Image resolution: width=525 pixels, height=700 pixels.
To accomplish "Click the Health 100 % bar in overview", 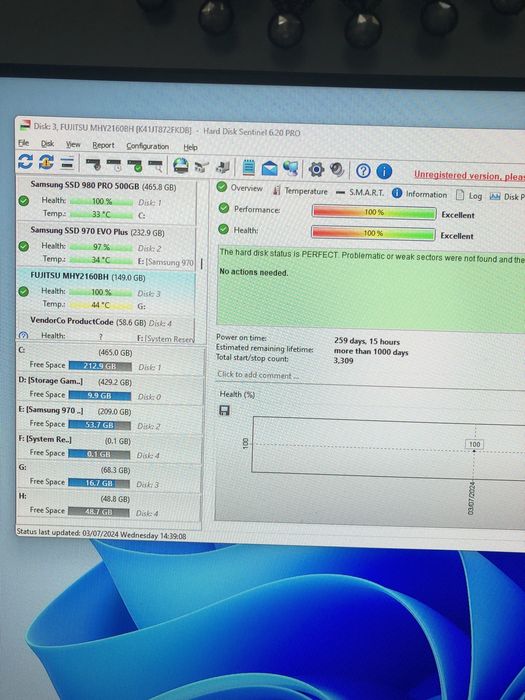I will click(373, 233).
